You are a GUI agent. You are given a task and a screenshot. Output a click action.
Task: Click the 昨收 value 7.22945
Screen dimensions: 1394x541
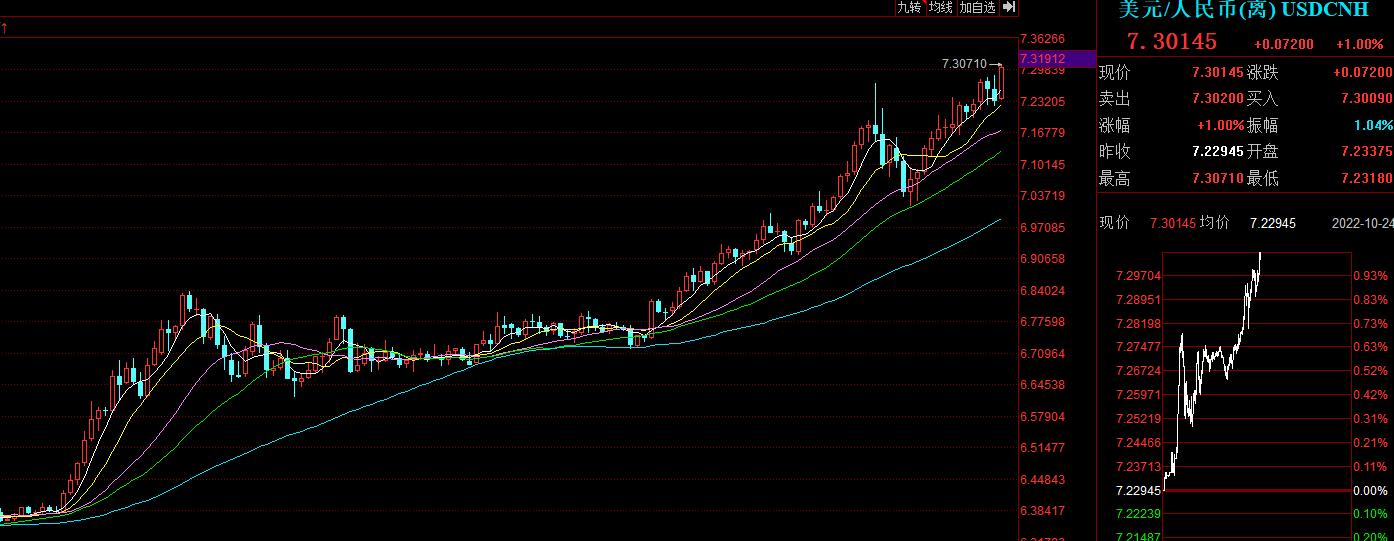point(1217,152)
